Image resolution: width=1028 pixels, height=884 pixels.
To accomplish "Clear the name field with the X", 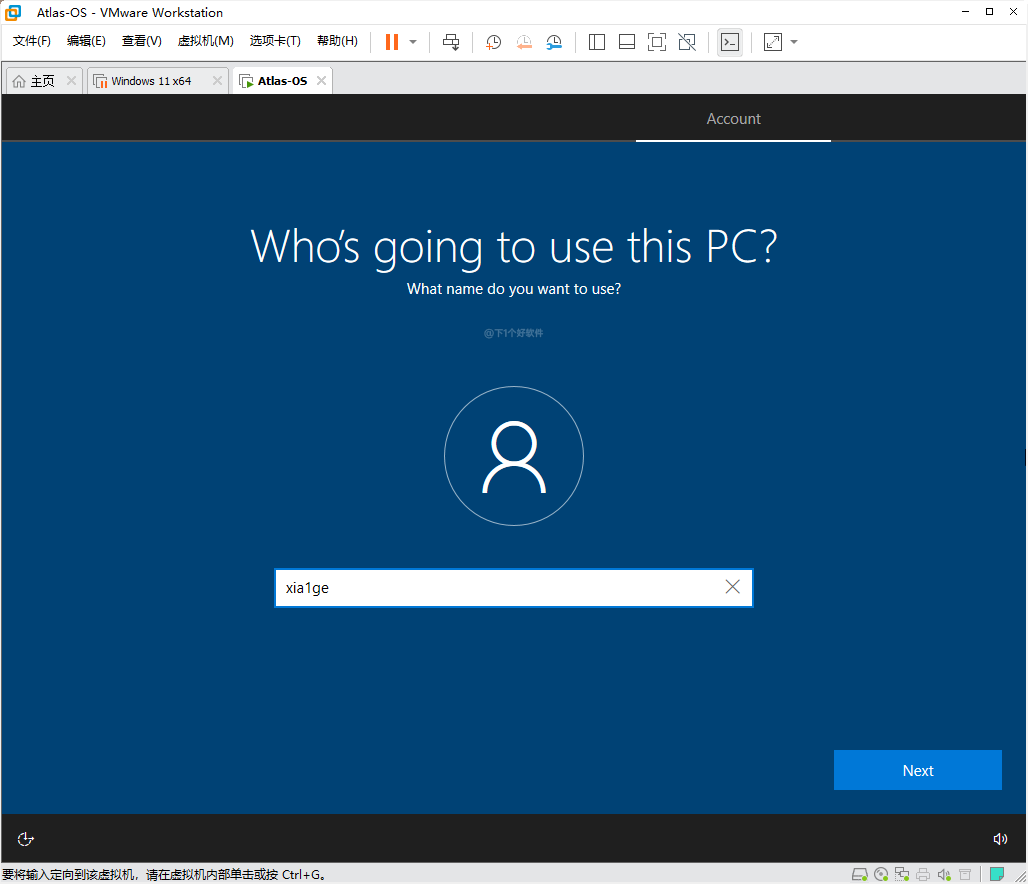I will (732, 587).
